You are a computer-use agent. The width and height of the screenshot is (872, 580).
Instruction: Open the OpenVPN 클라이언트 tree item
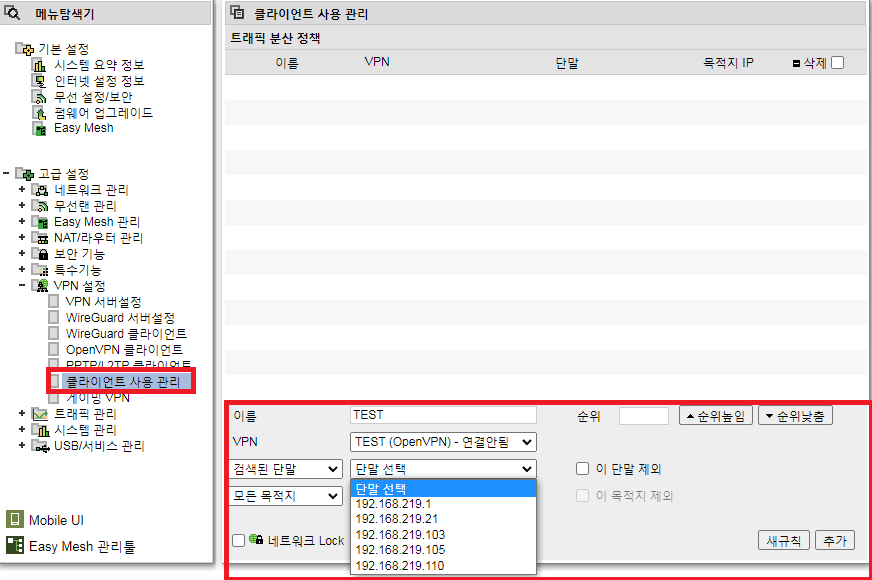pyautogui.click(x=124, y=350)
